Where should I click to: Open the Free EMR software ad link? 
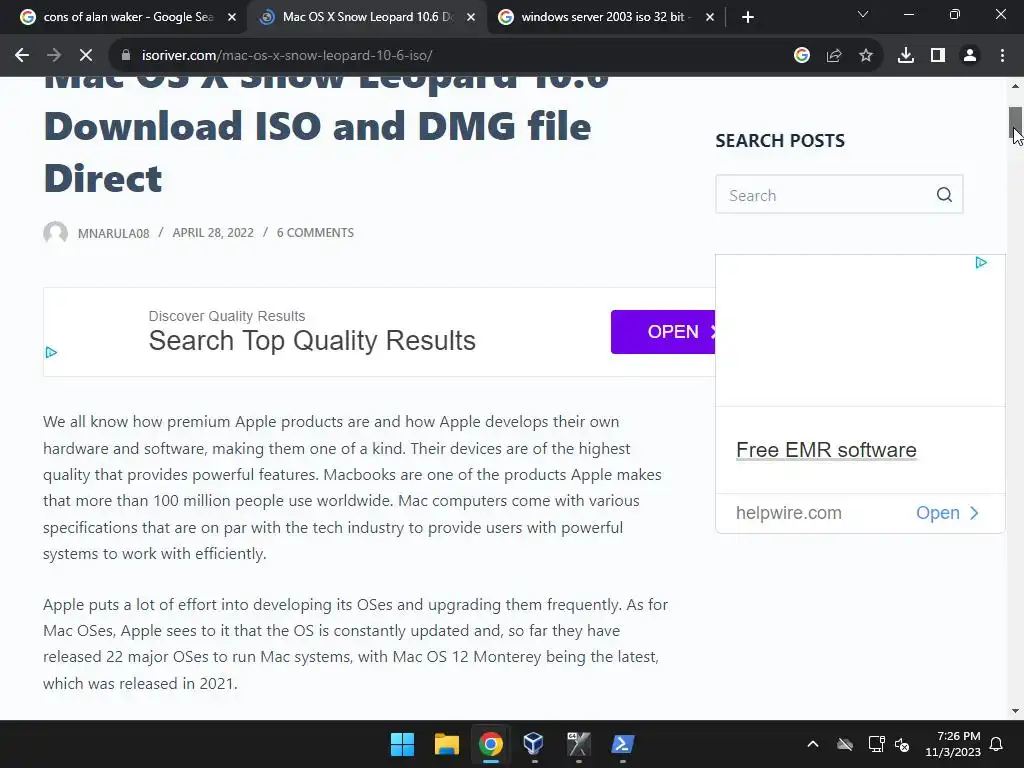click(826, 450)
